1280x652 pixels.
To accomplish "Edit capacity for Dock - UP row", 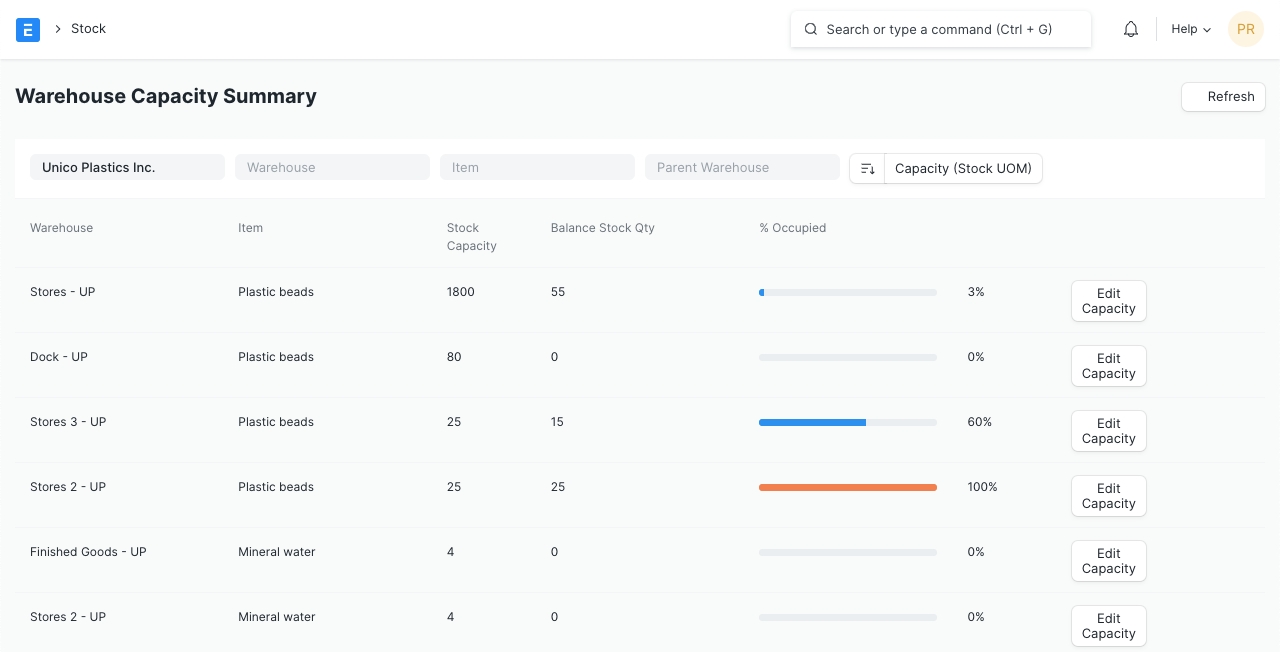I will pyautogui.click(x=1108, y=366).
